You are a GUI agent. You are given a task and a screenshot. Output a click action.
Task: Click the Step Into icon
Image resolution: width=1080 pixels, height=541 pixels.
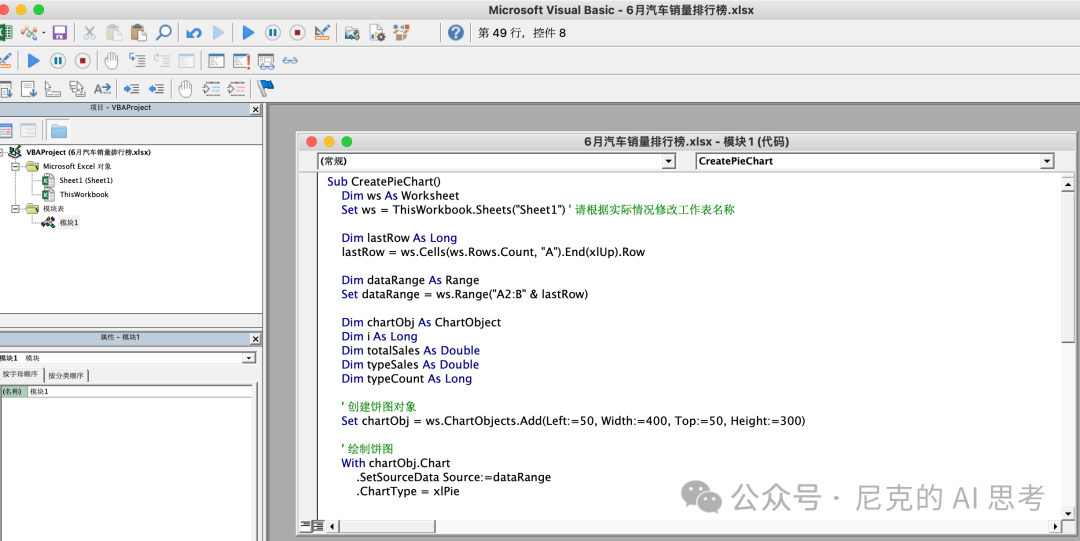(x=137, y=61)
